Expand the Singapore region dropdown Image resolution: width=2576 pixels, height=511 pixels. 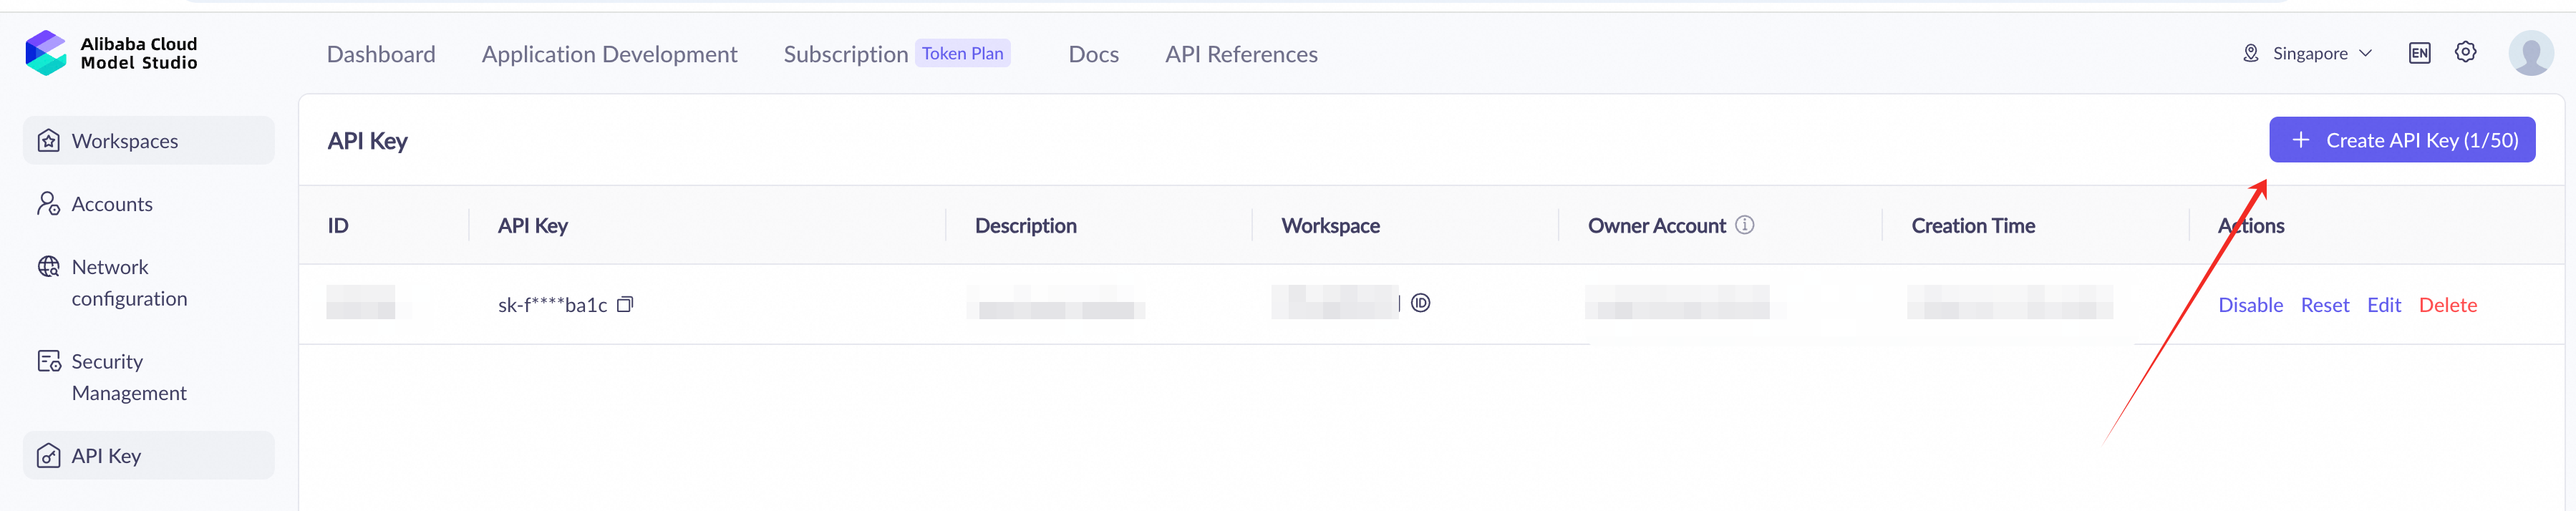(2321, 53)
